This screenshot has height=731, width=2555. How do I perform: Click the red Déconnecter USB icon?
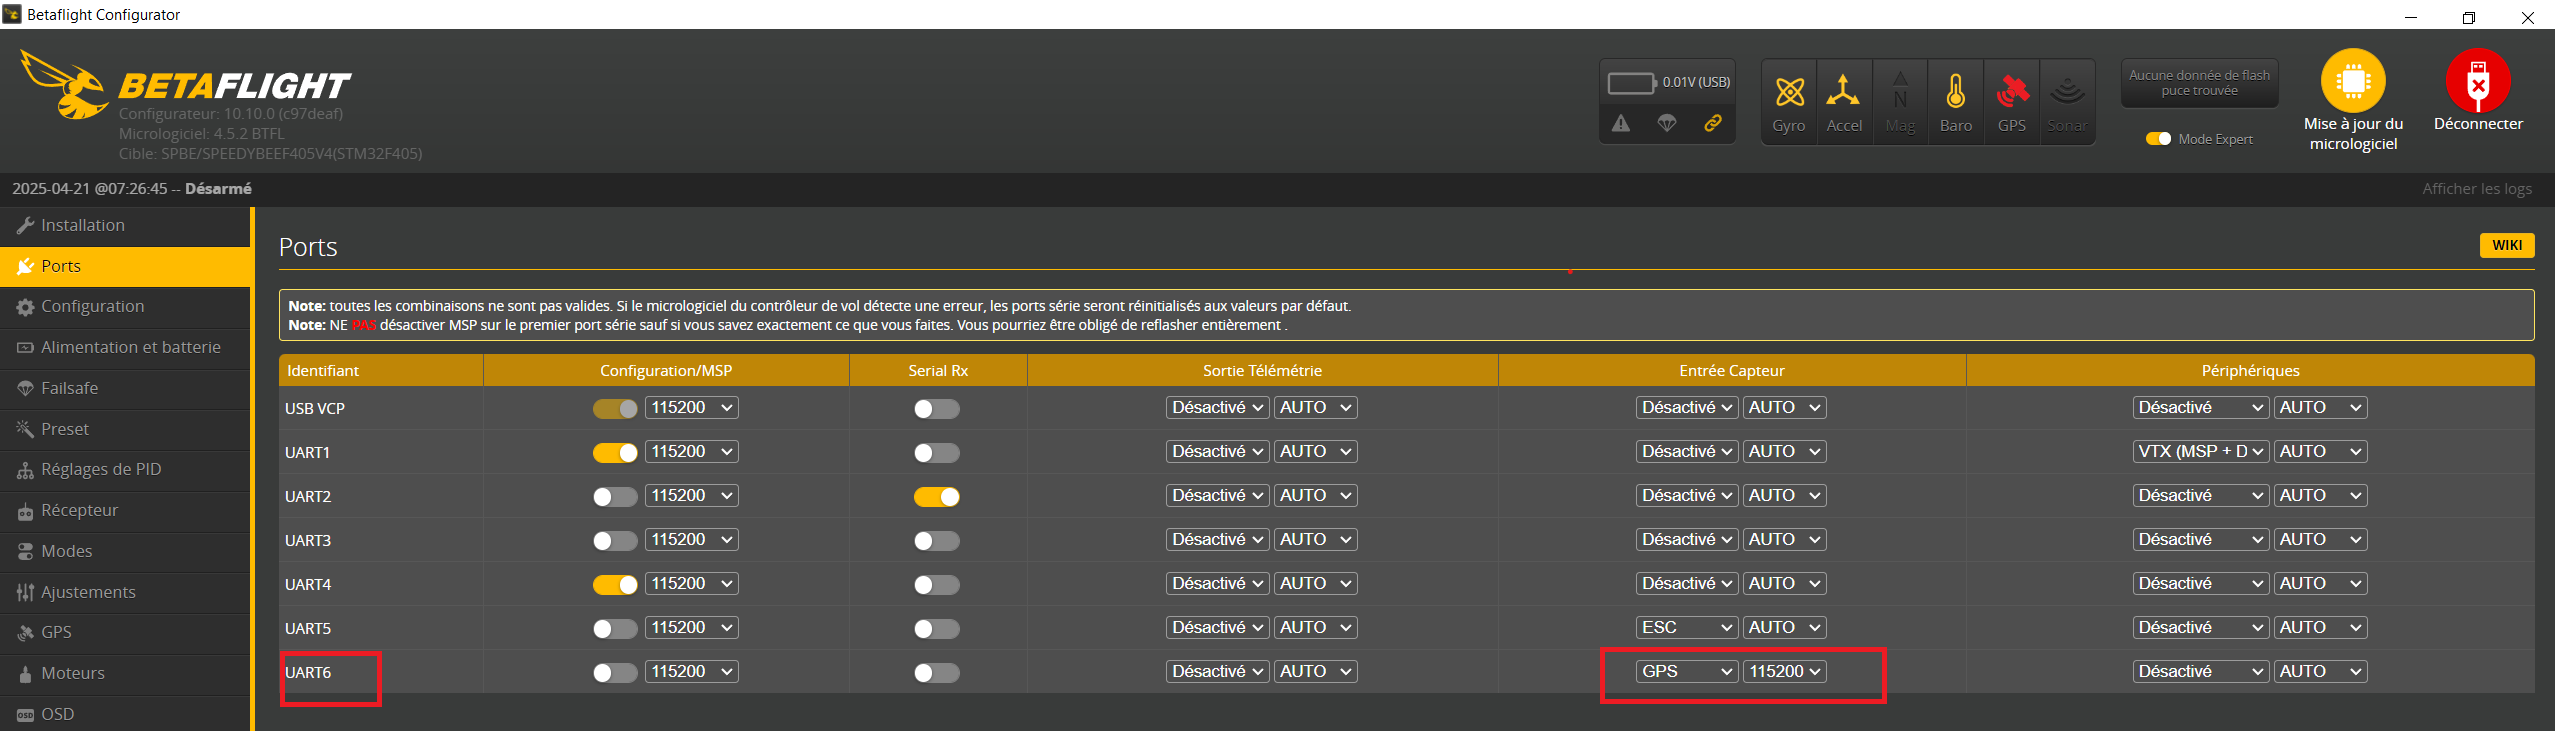tap(2477, 81)
